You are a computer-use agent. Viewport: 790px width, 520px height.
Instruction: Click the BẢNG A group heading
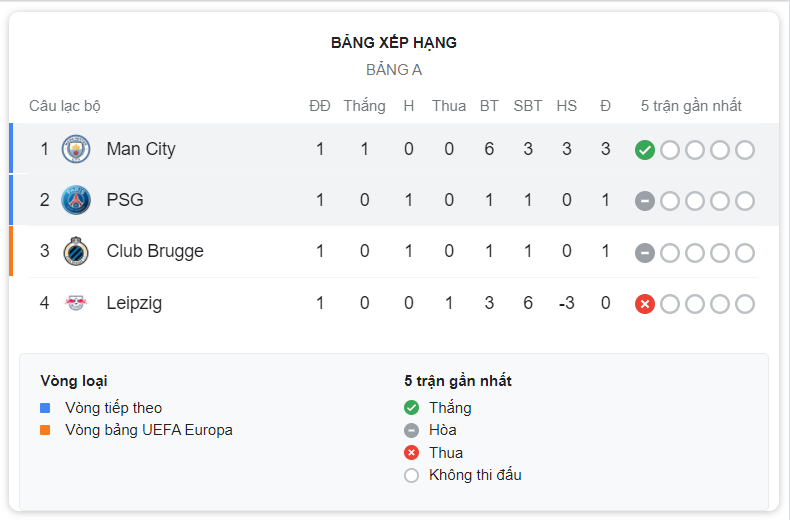coord(394,70)
